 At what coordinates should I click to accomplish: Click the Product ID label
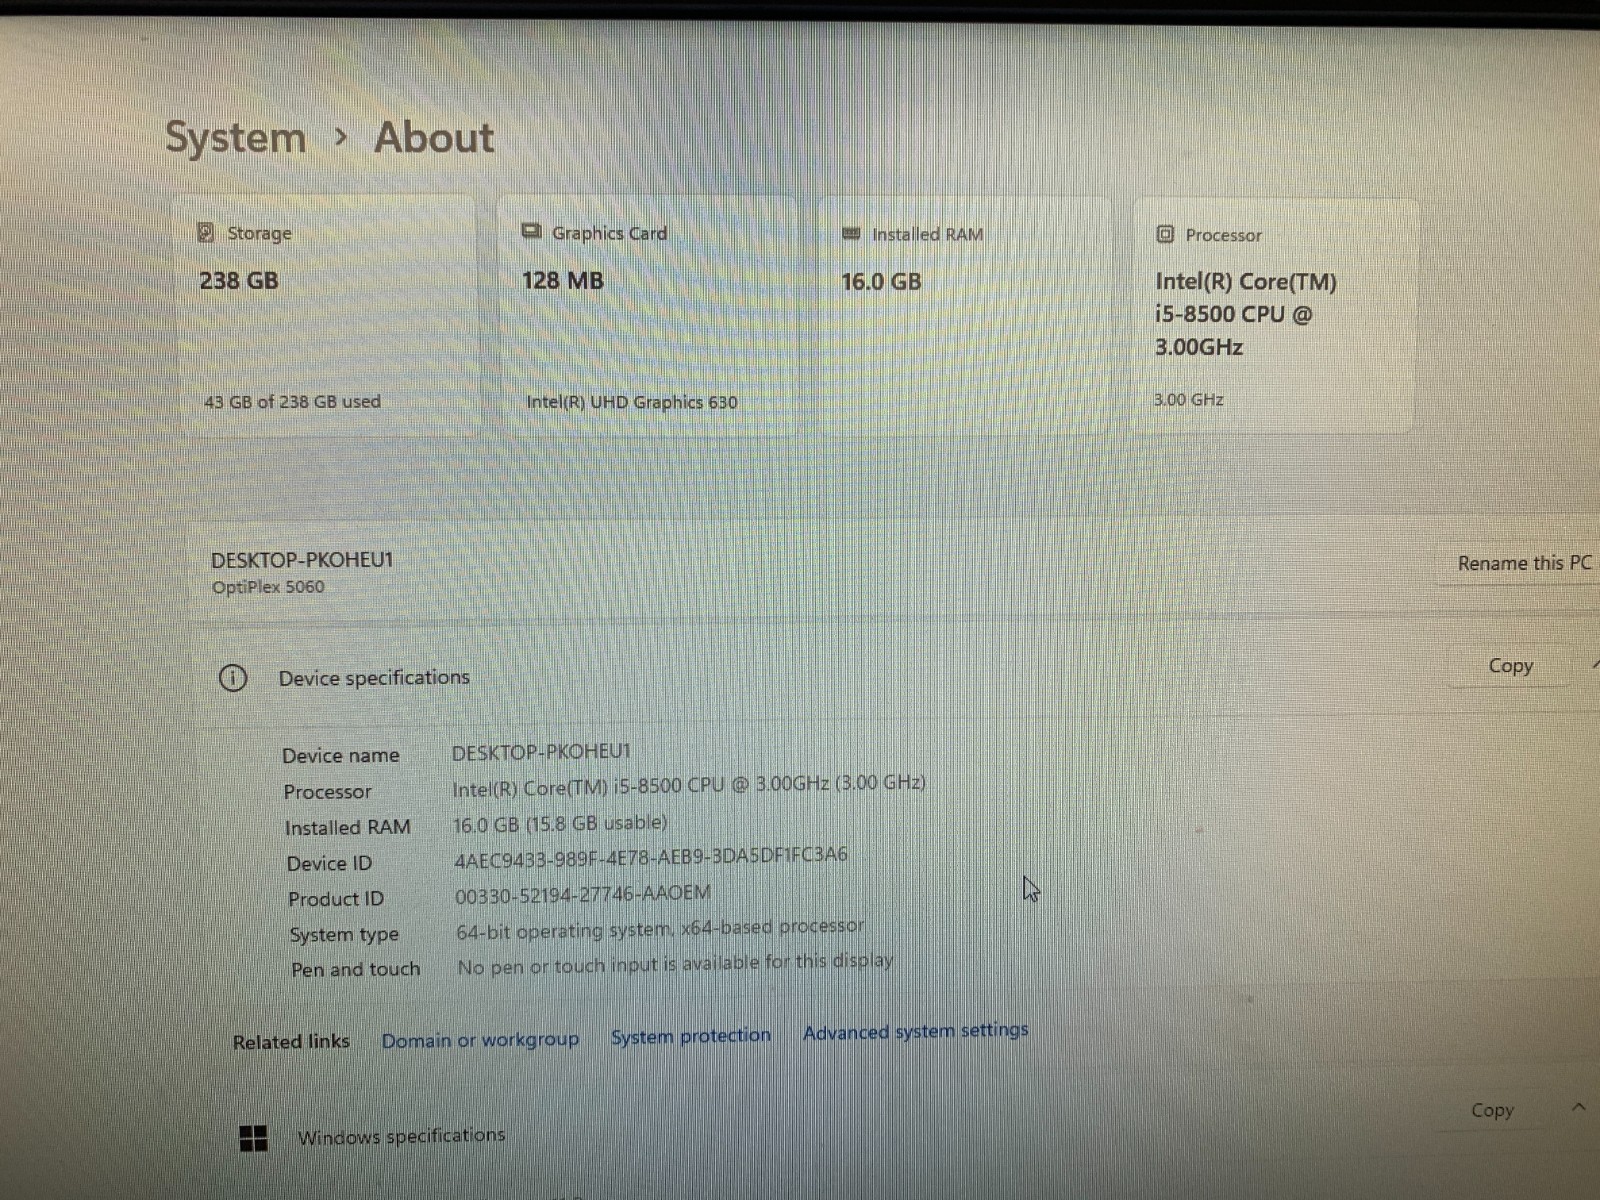pos(336,899)
